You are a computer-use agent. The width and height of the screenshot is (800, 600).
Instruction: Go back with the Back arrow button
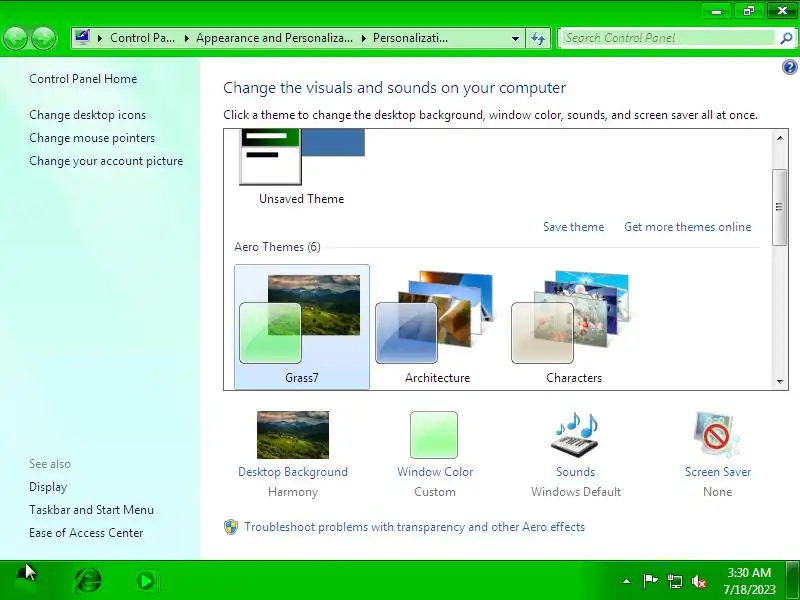(x=15, y=38)
